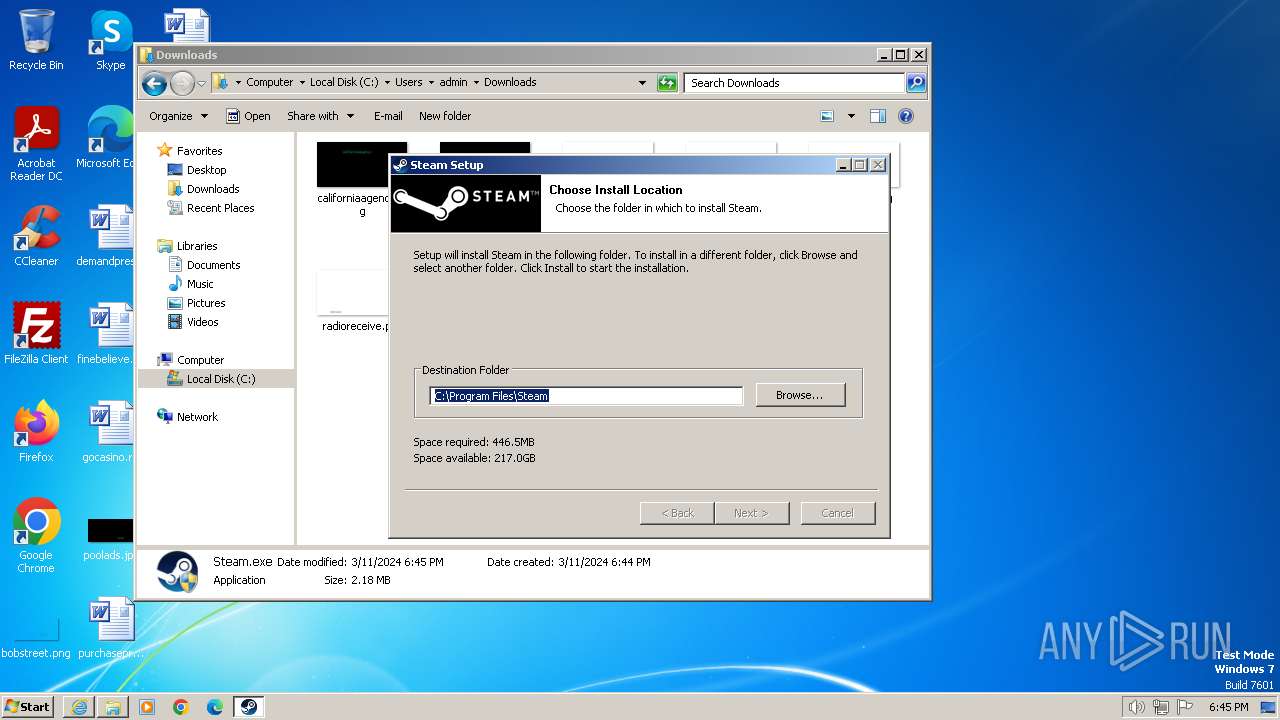Toggle the preview pane icon
The image size is (1280, 720).
pos(878,116)
